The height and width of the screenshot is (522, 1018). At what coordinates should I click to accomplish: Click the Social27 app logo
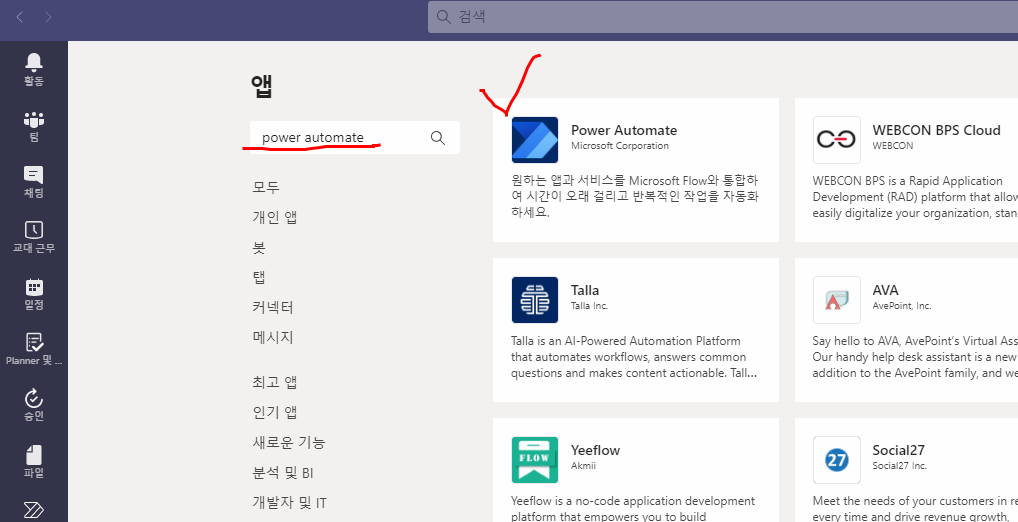point(836,460)
